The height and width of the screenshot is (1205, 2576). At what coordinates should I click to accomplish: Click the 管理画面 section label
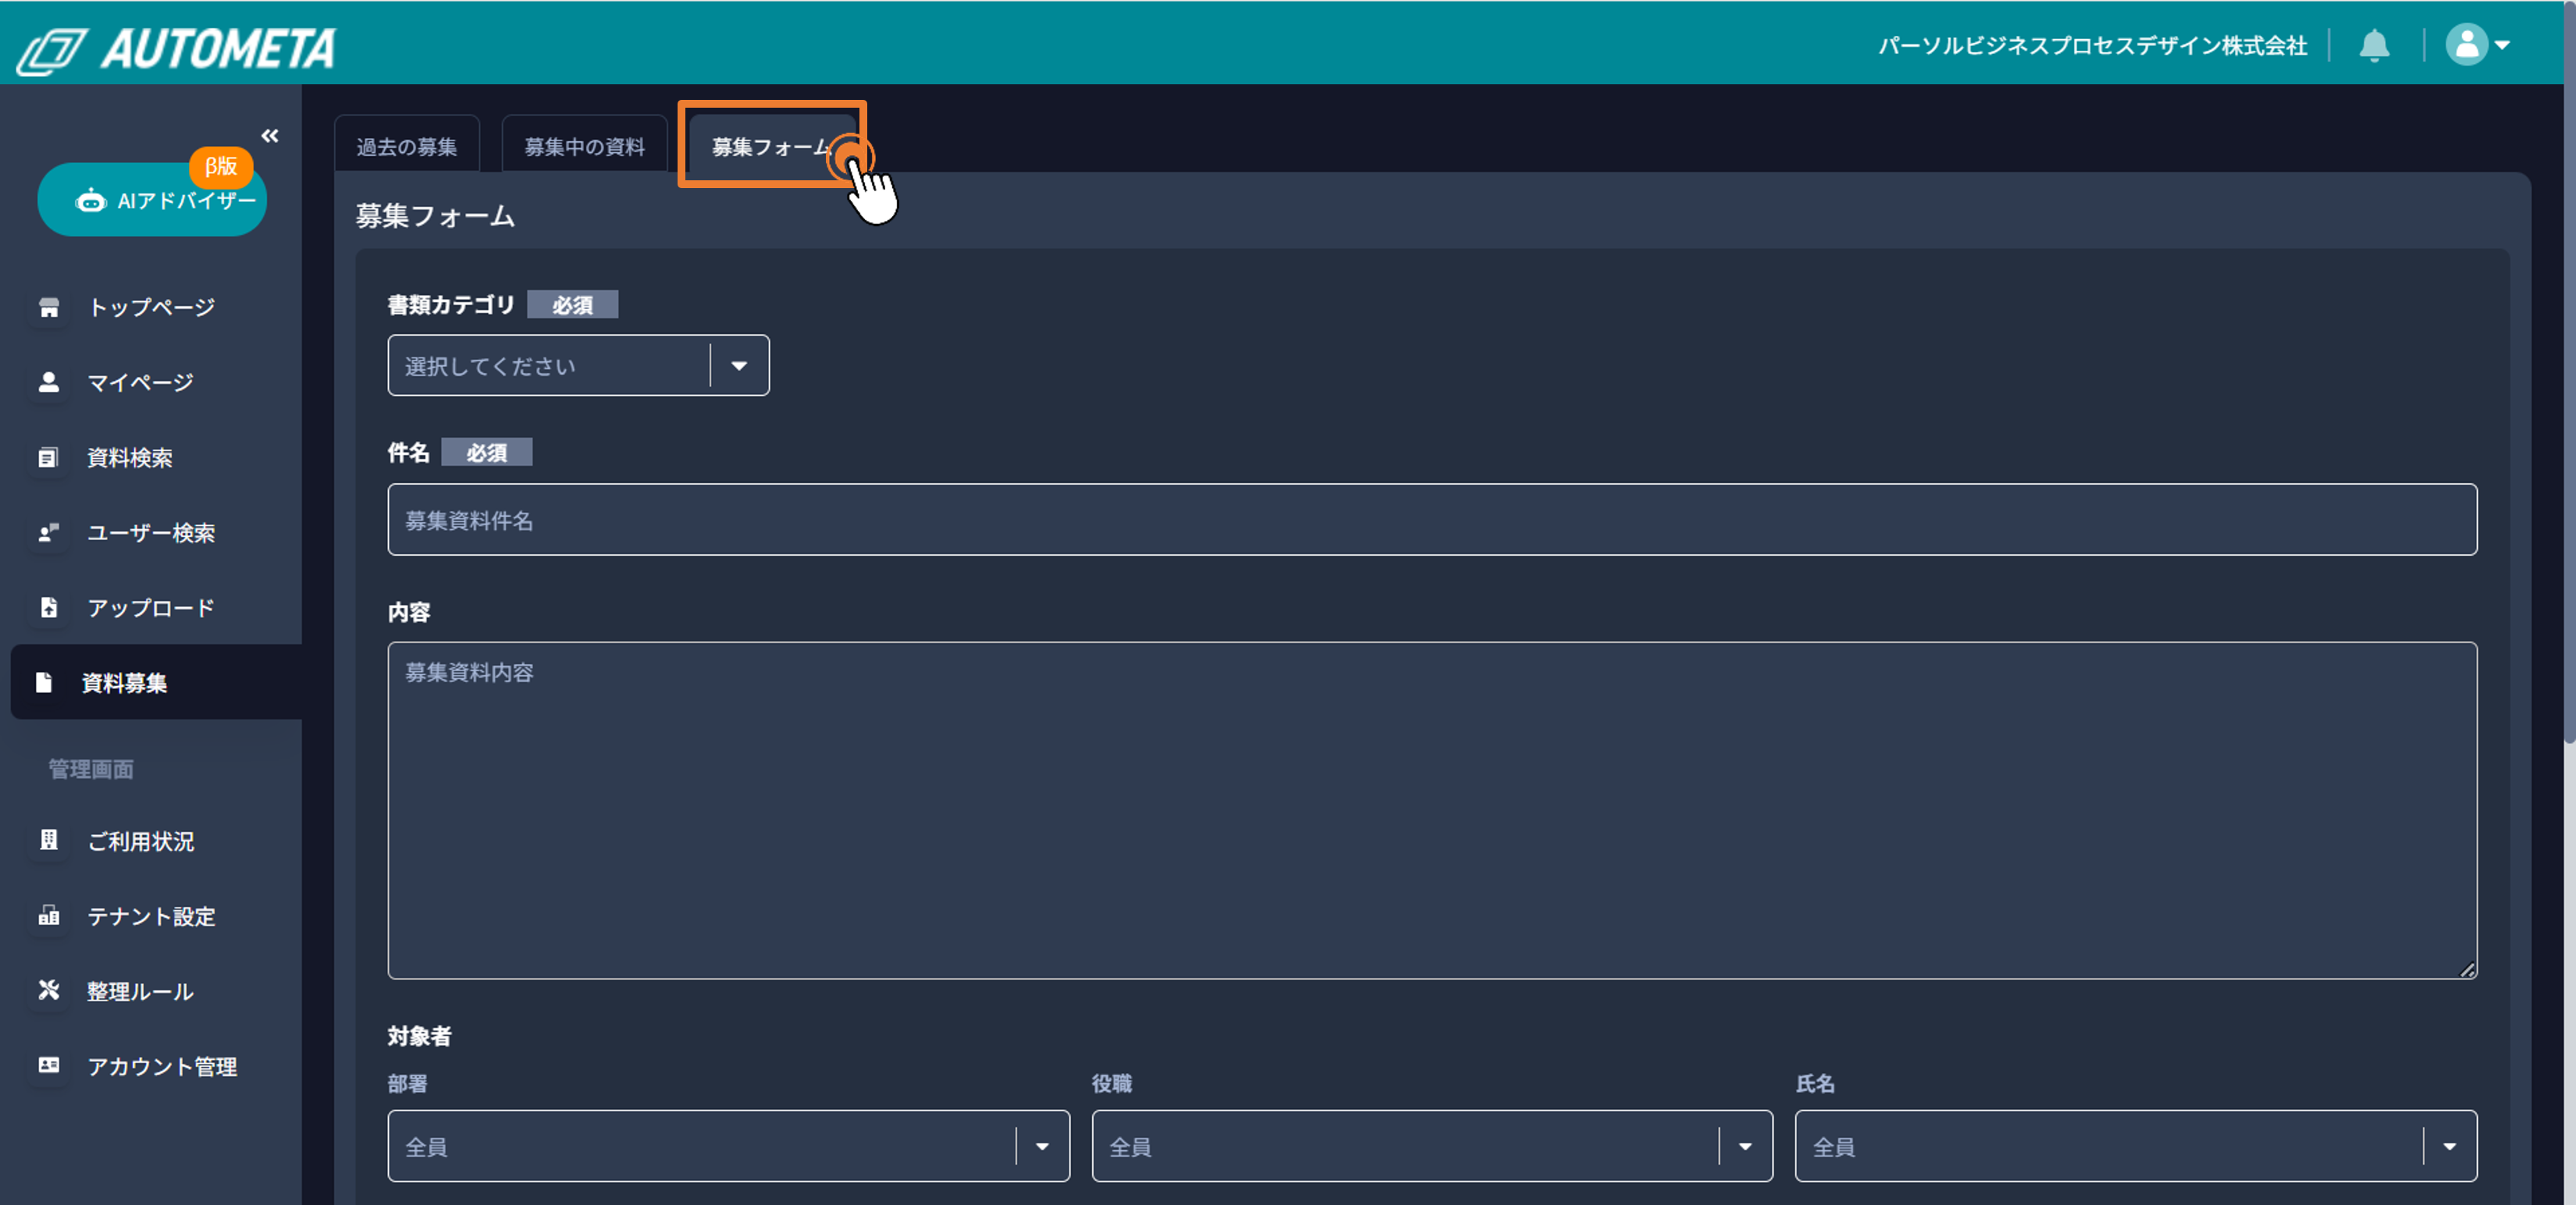tap(91, 769)
